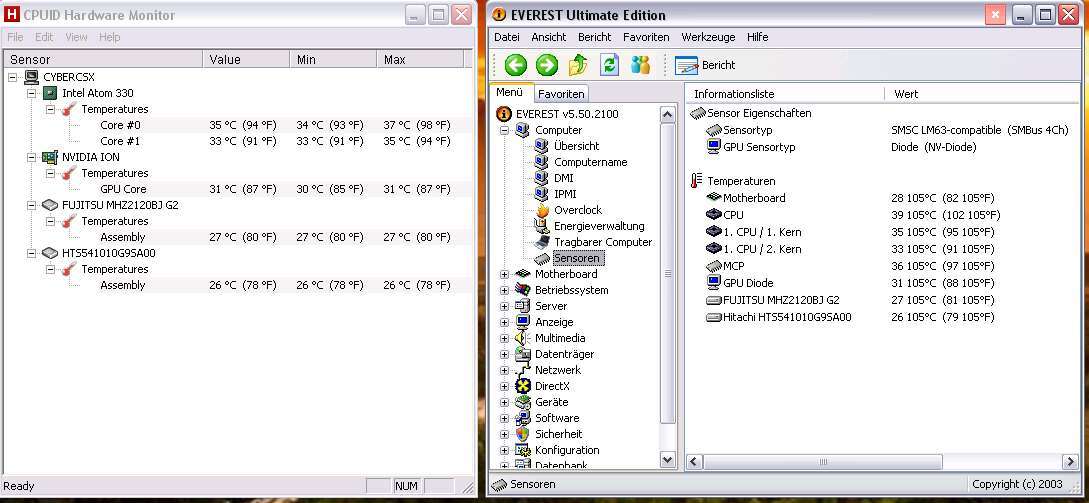Collapse the CYBERCSX root node

(13, 77)
